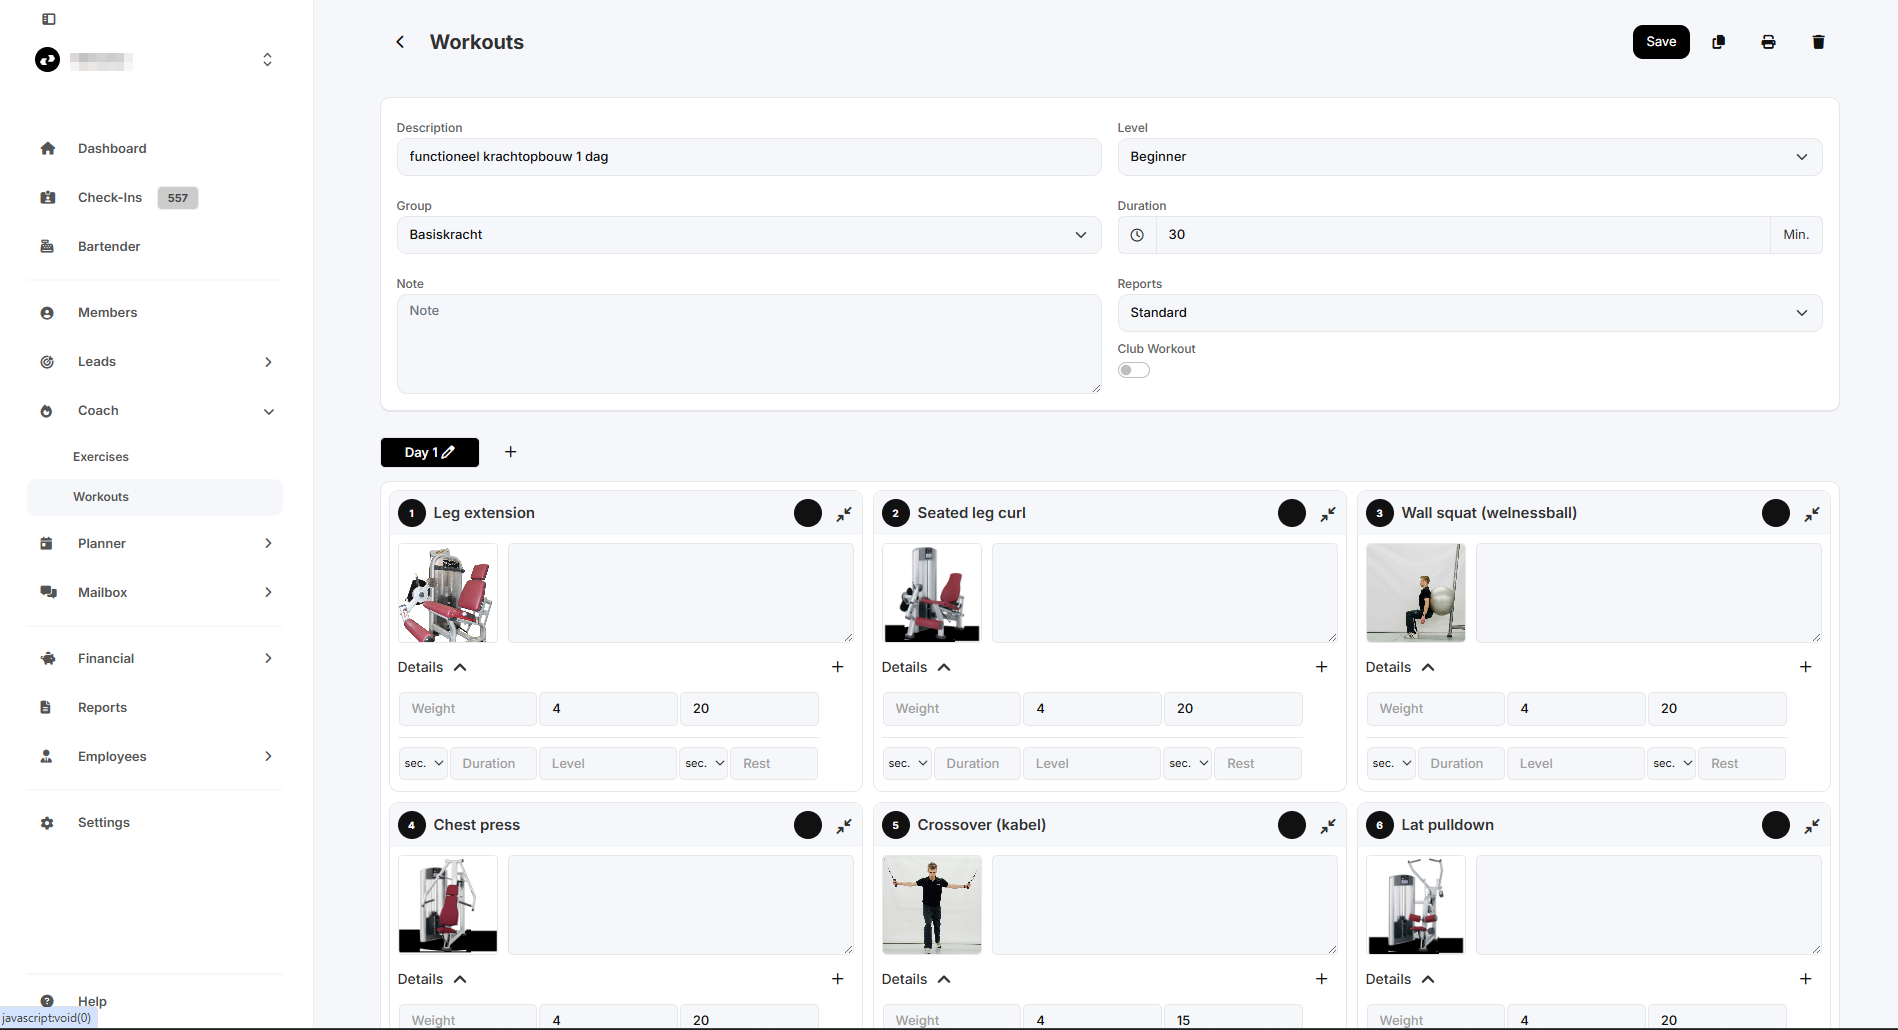1898x1030 pixels.
Task: Open the club switcher arrows
Action: [x=267, y=60]
